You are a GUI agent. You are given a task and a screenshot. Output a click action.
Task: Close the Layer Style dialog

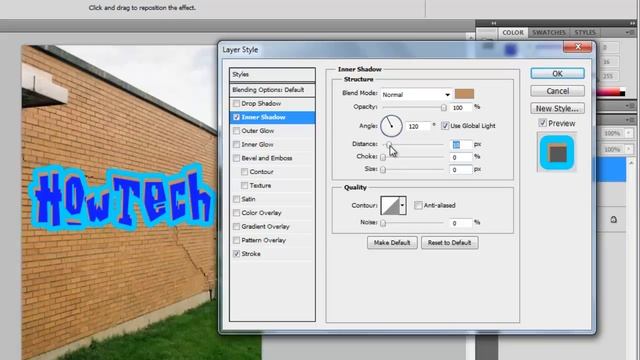578,47
